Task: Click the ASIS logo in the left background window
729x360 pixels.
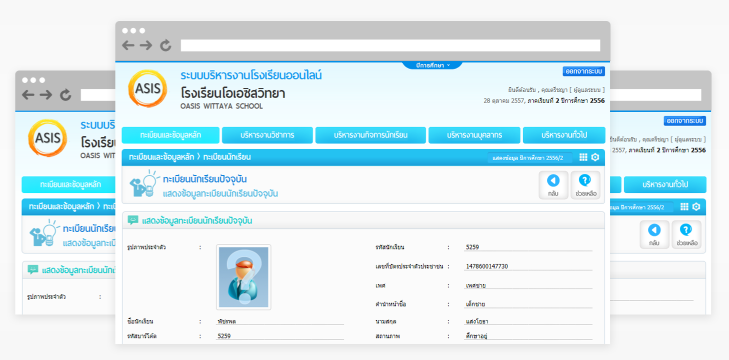Action: coord(47,138)
